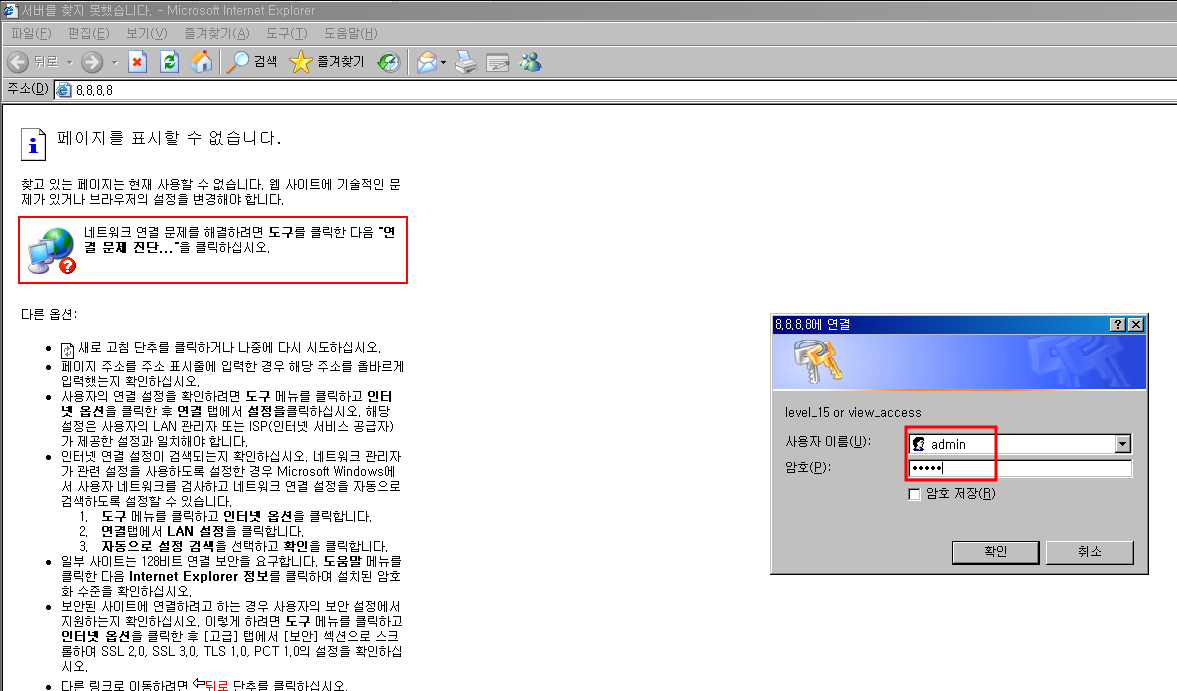
Task: Click the small refresh icon in options list
Action: tap(68, 350)
